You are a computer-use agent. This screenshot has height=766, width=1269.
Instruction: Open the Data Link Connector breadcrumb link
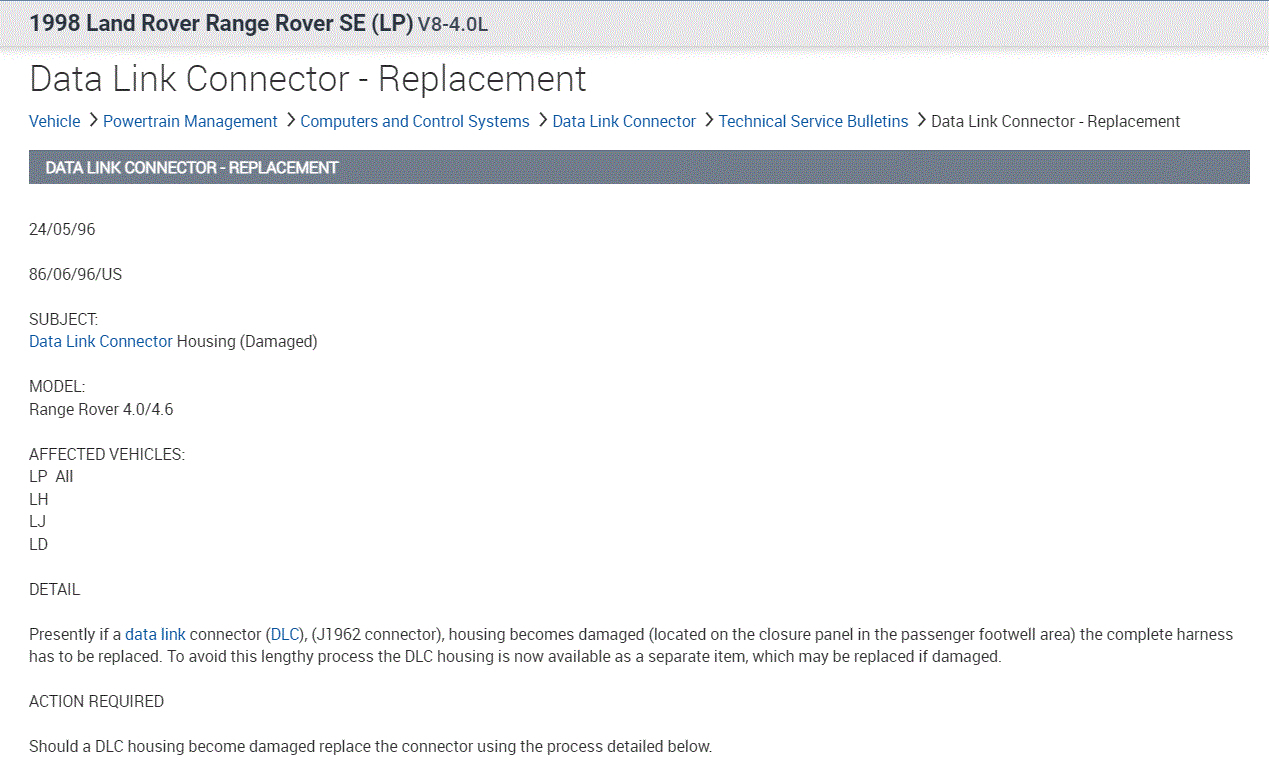click(x=623, y=121)
